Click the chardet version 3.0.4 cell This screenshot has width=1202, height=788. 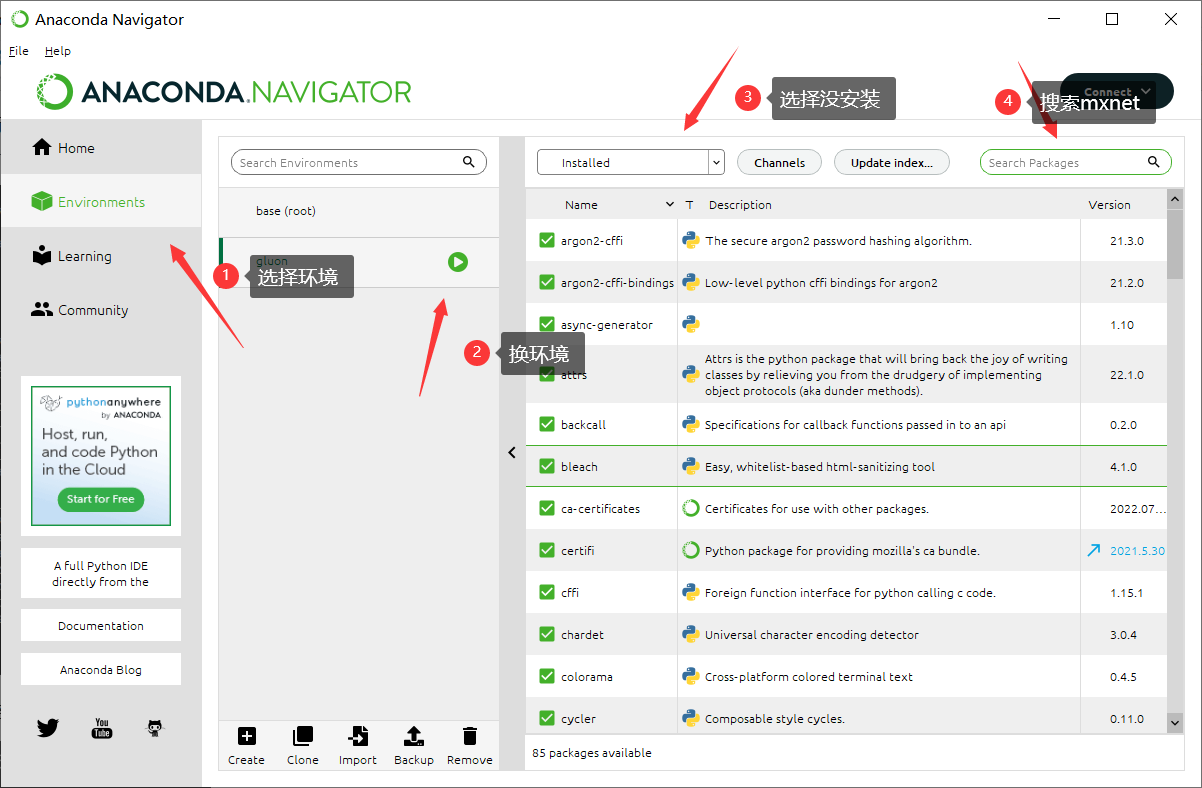(1123, 634)
